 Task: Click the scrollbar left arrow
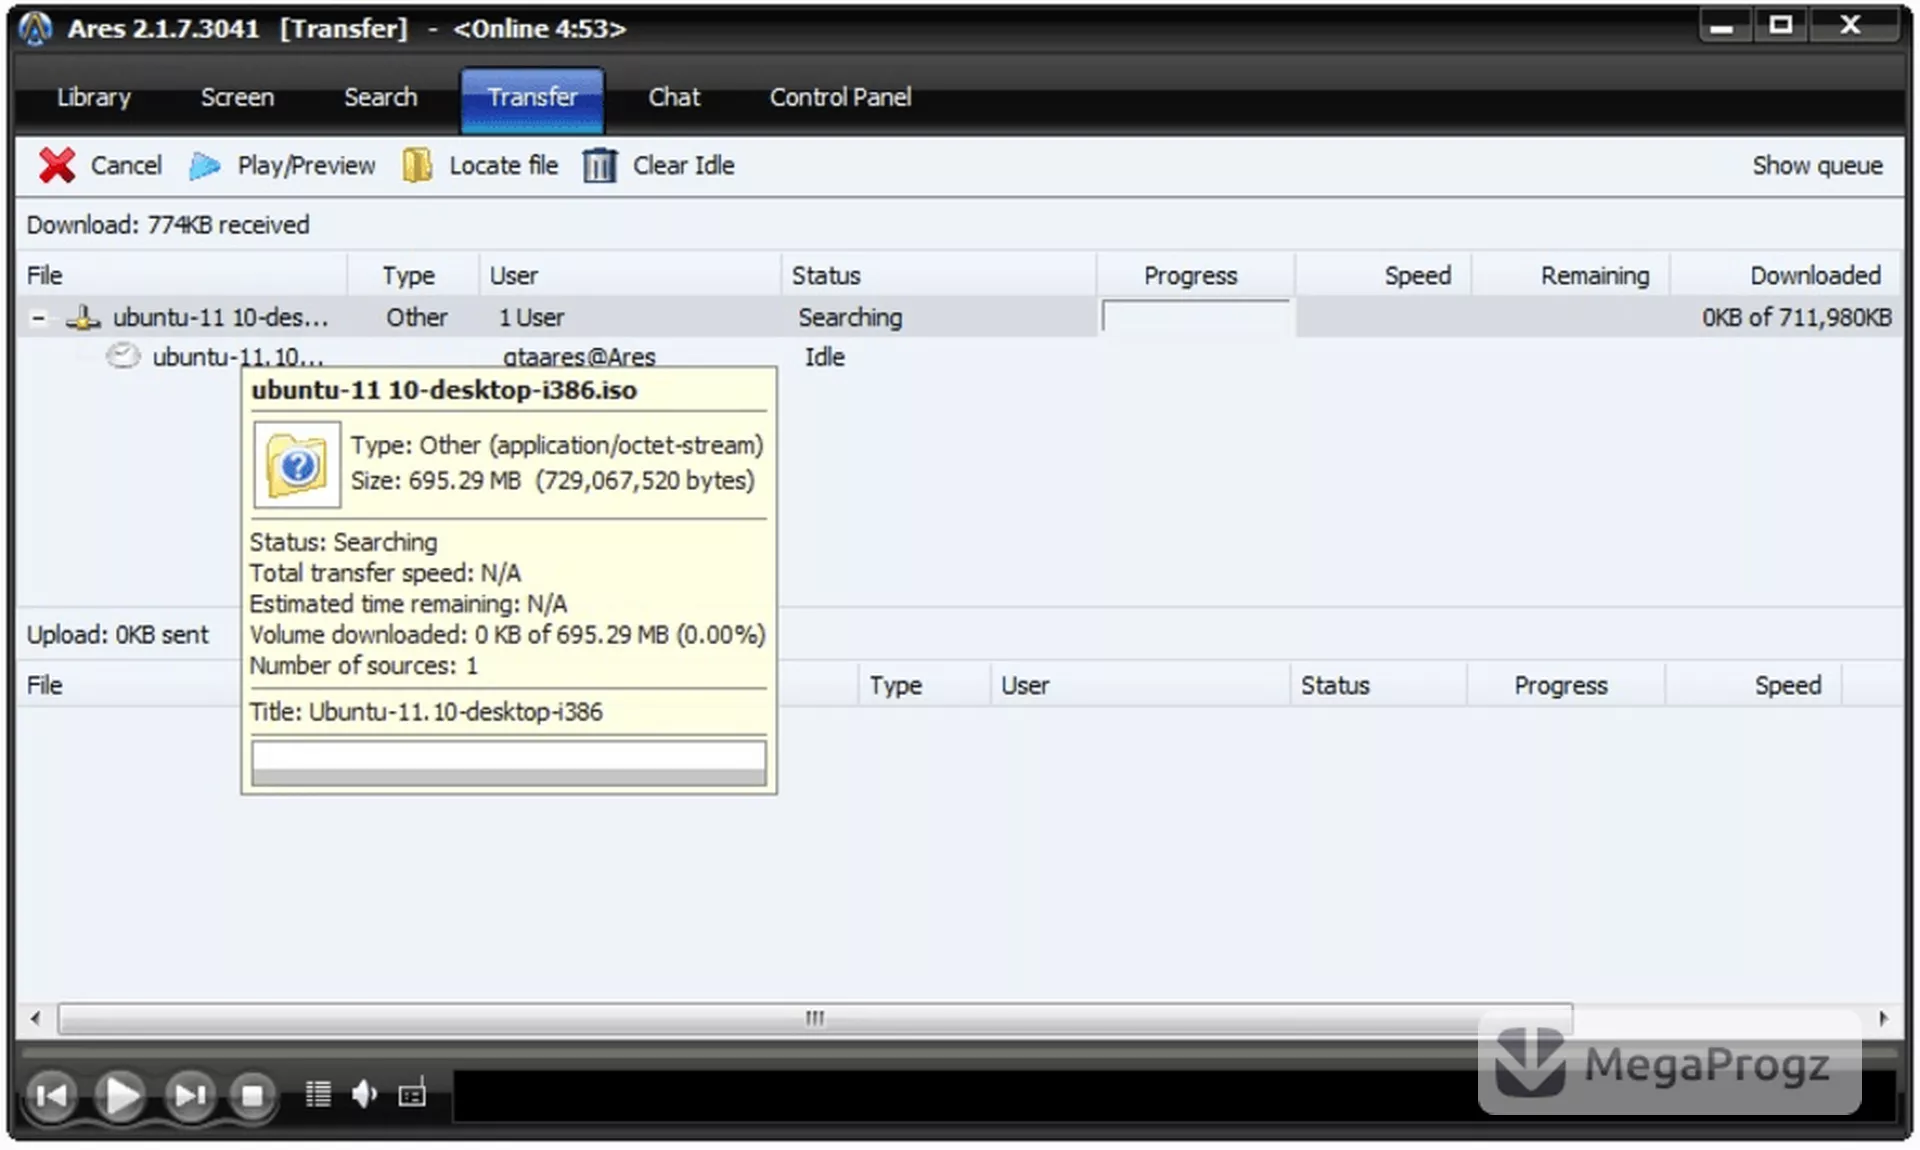(36, 1018)
